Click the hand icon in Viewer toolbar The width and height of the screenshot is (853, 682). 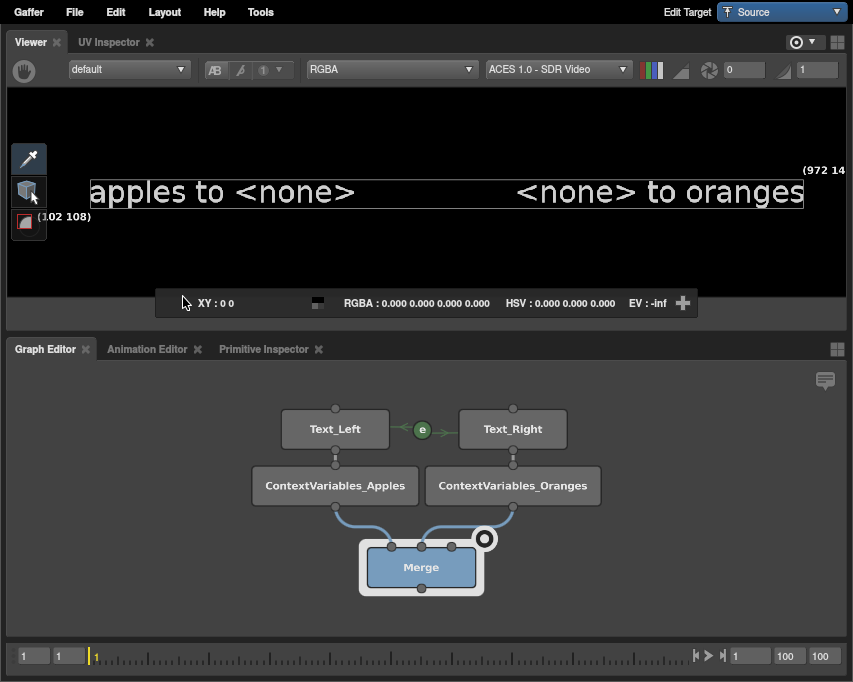(x=24, y=71)
